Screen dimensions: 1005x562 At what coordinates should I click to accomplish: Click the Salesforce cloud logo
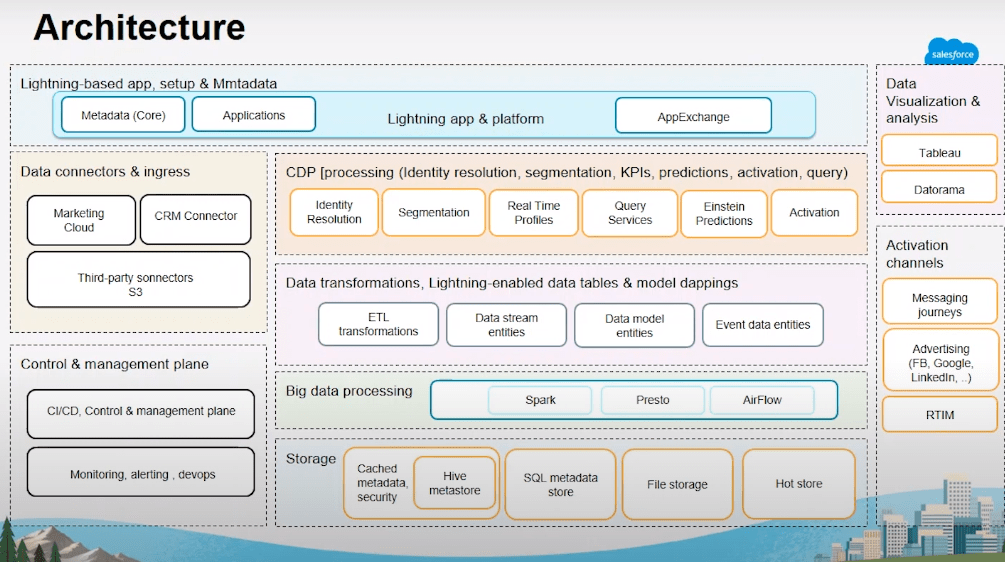pyautogui.click(x=950, y=51)
